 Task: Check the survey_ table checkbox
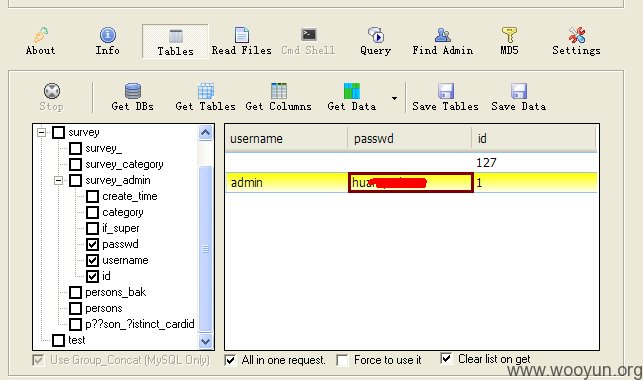coord(75,148)
